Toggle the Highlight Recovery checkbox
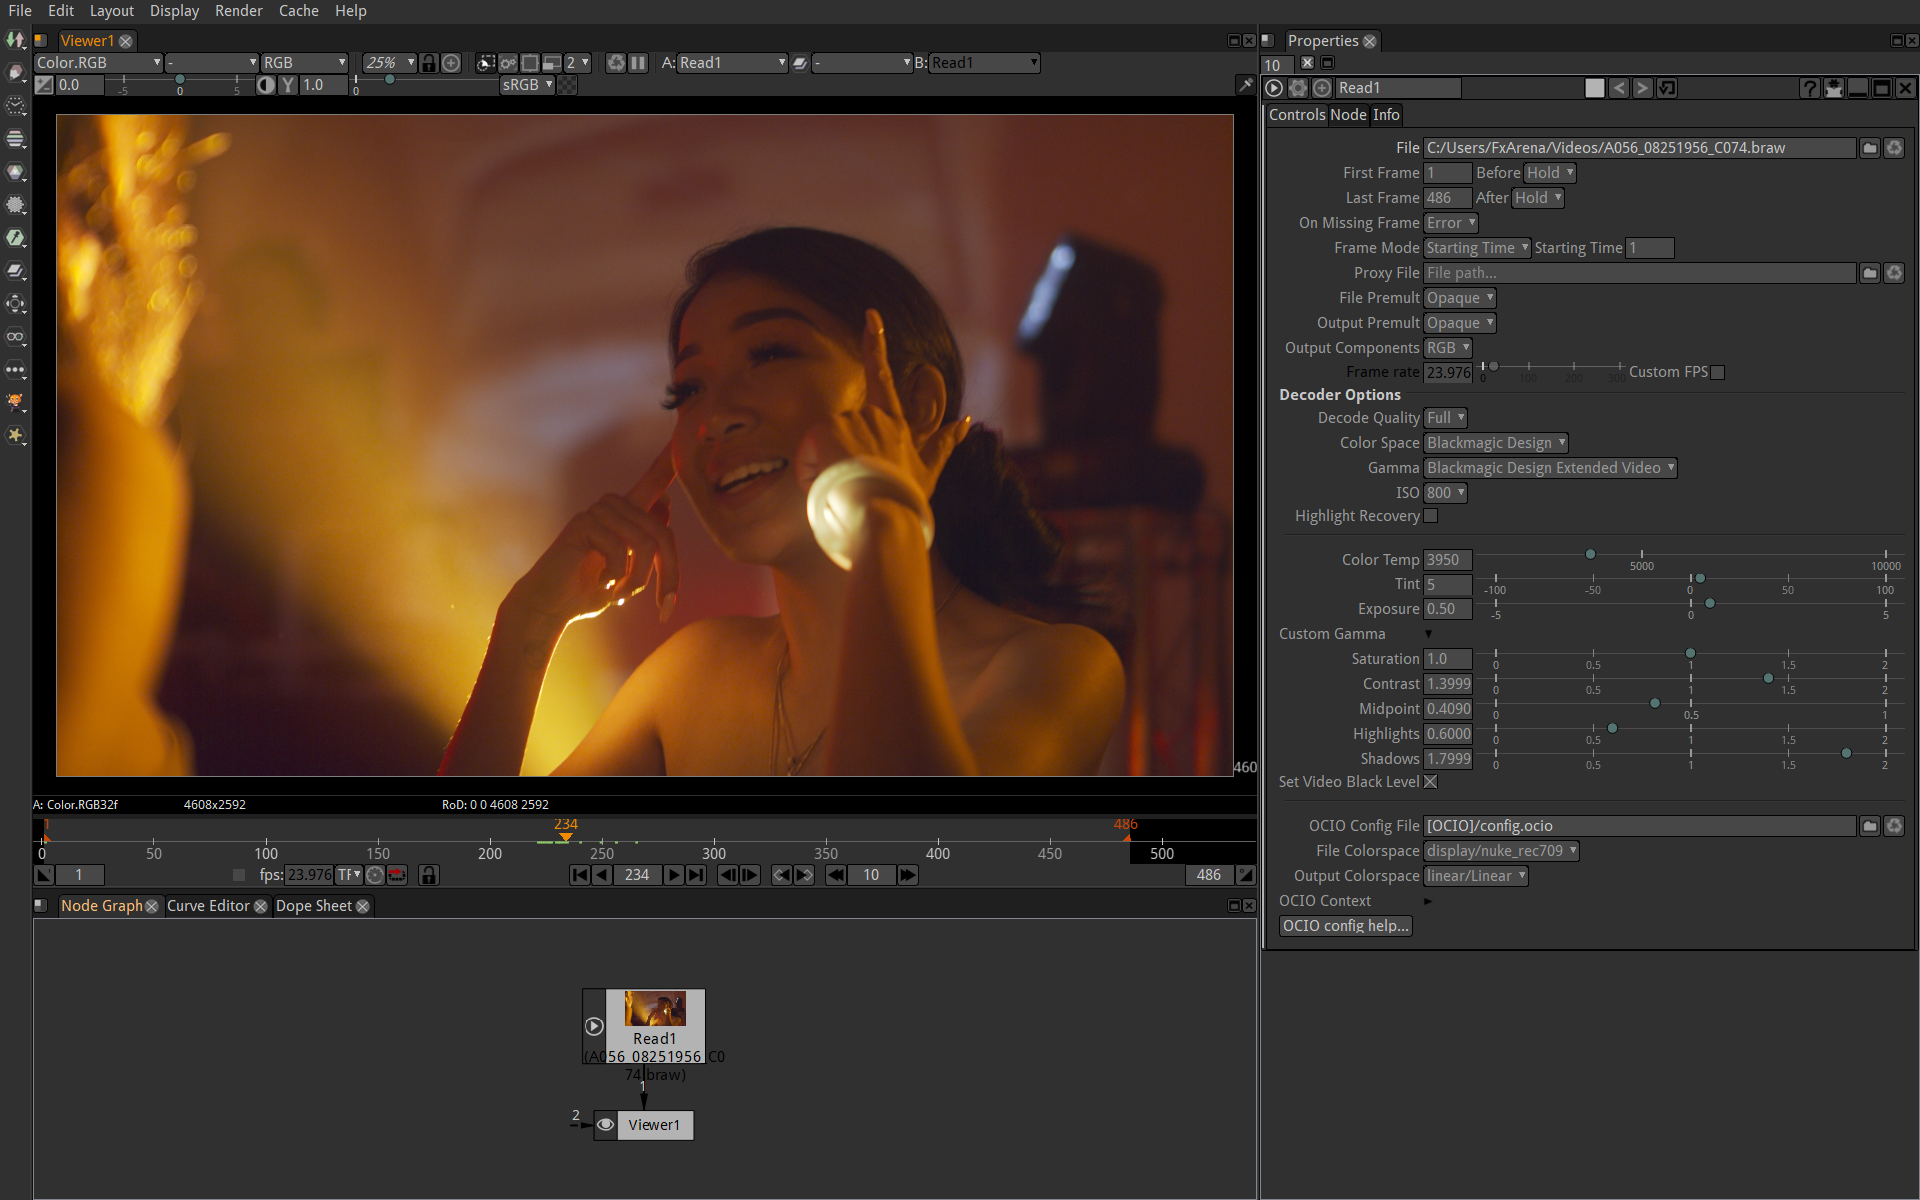Screen dimensions: 1920x1200 (1431, 516)
